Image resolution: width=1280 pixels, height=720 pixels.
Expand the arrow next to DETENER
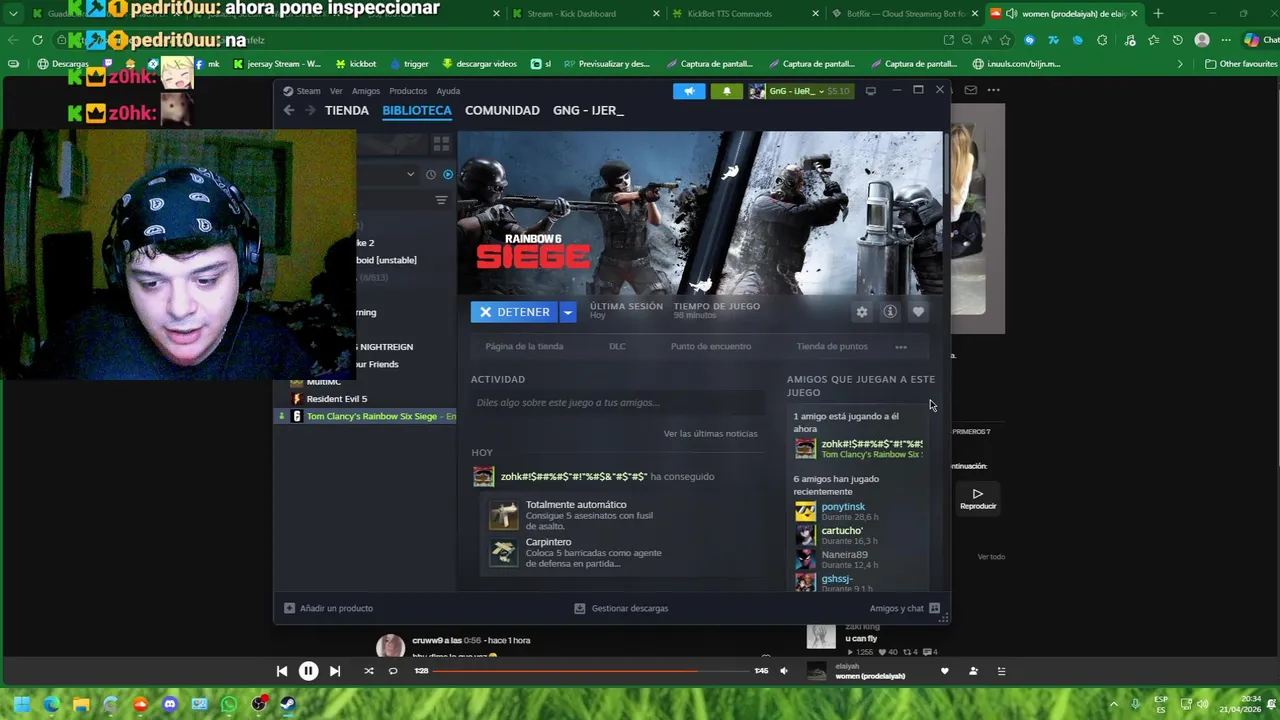pos(567,312)
